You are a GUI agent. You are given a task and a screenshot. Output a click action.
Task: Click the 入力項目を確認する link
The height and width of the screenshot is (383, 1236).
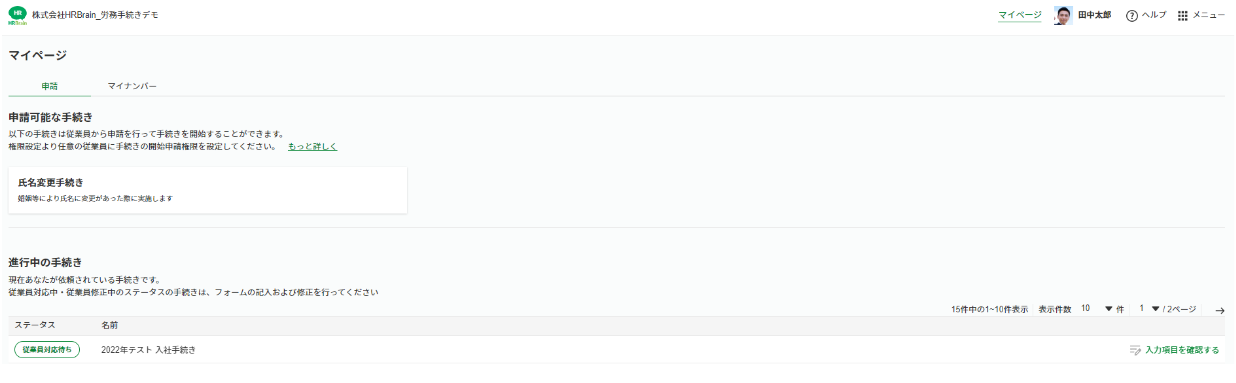click(x=1182, y=350)
